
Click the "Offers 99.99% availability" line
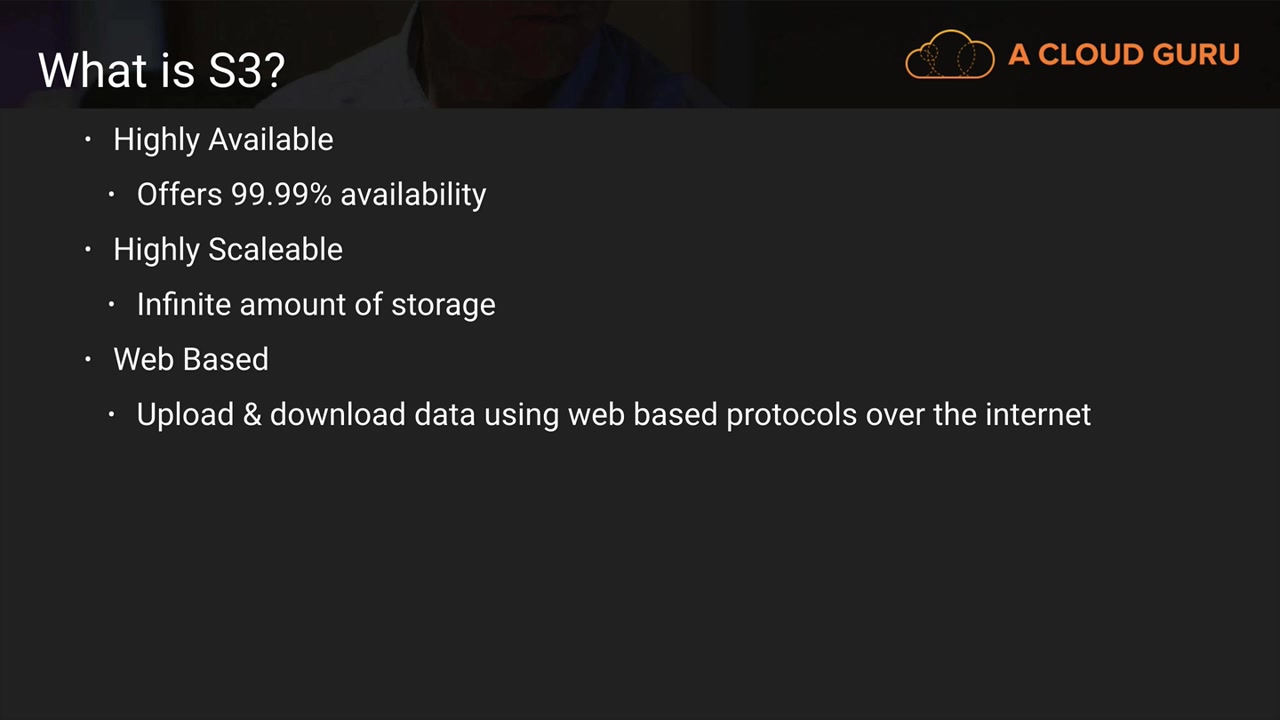click(x=311, y=195)
